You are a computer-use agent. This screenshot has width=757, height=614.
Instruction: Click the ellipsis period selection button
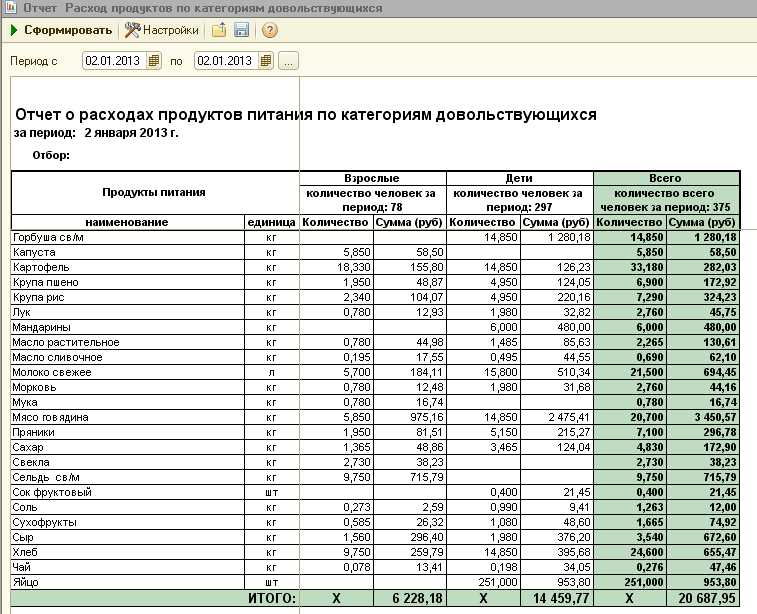288,61
